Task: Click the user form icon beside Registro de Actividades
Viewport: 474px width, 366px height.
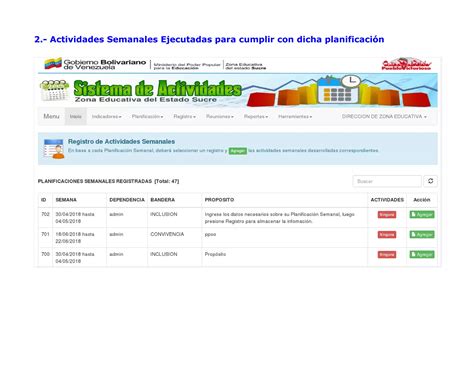Action: tap(54, 149)
